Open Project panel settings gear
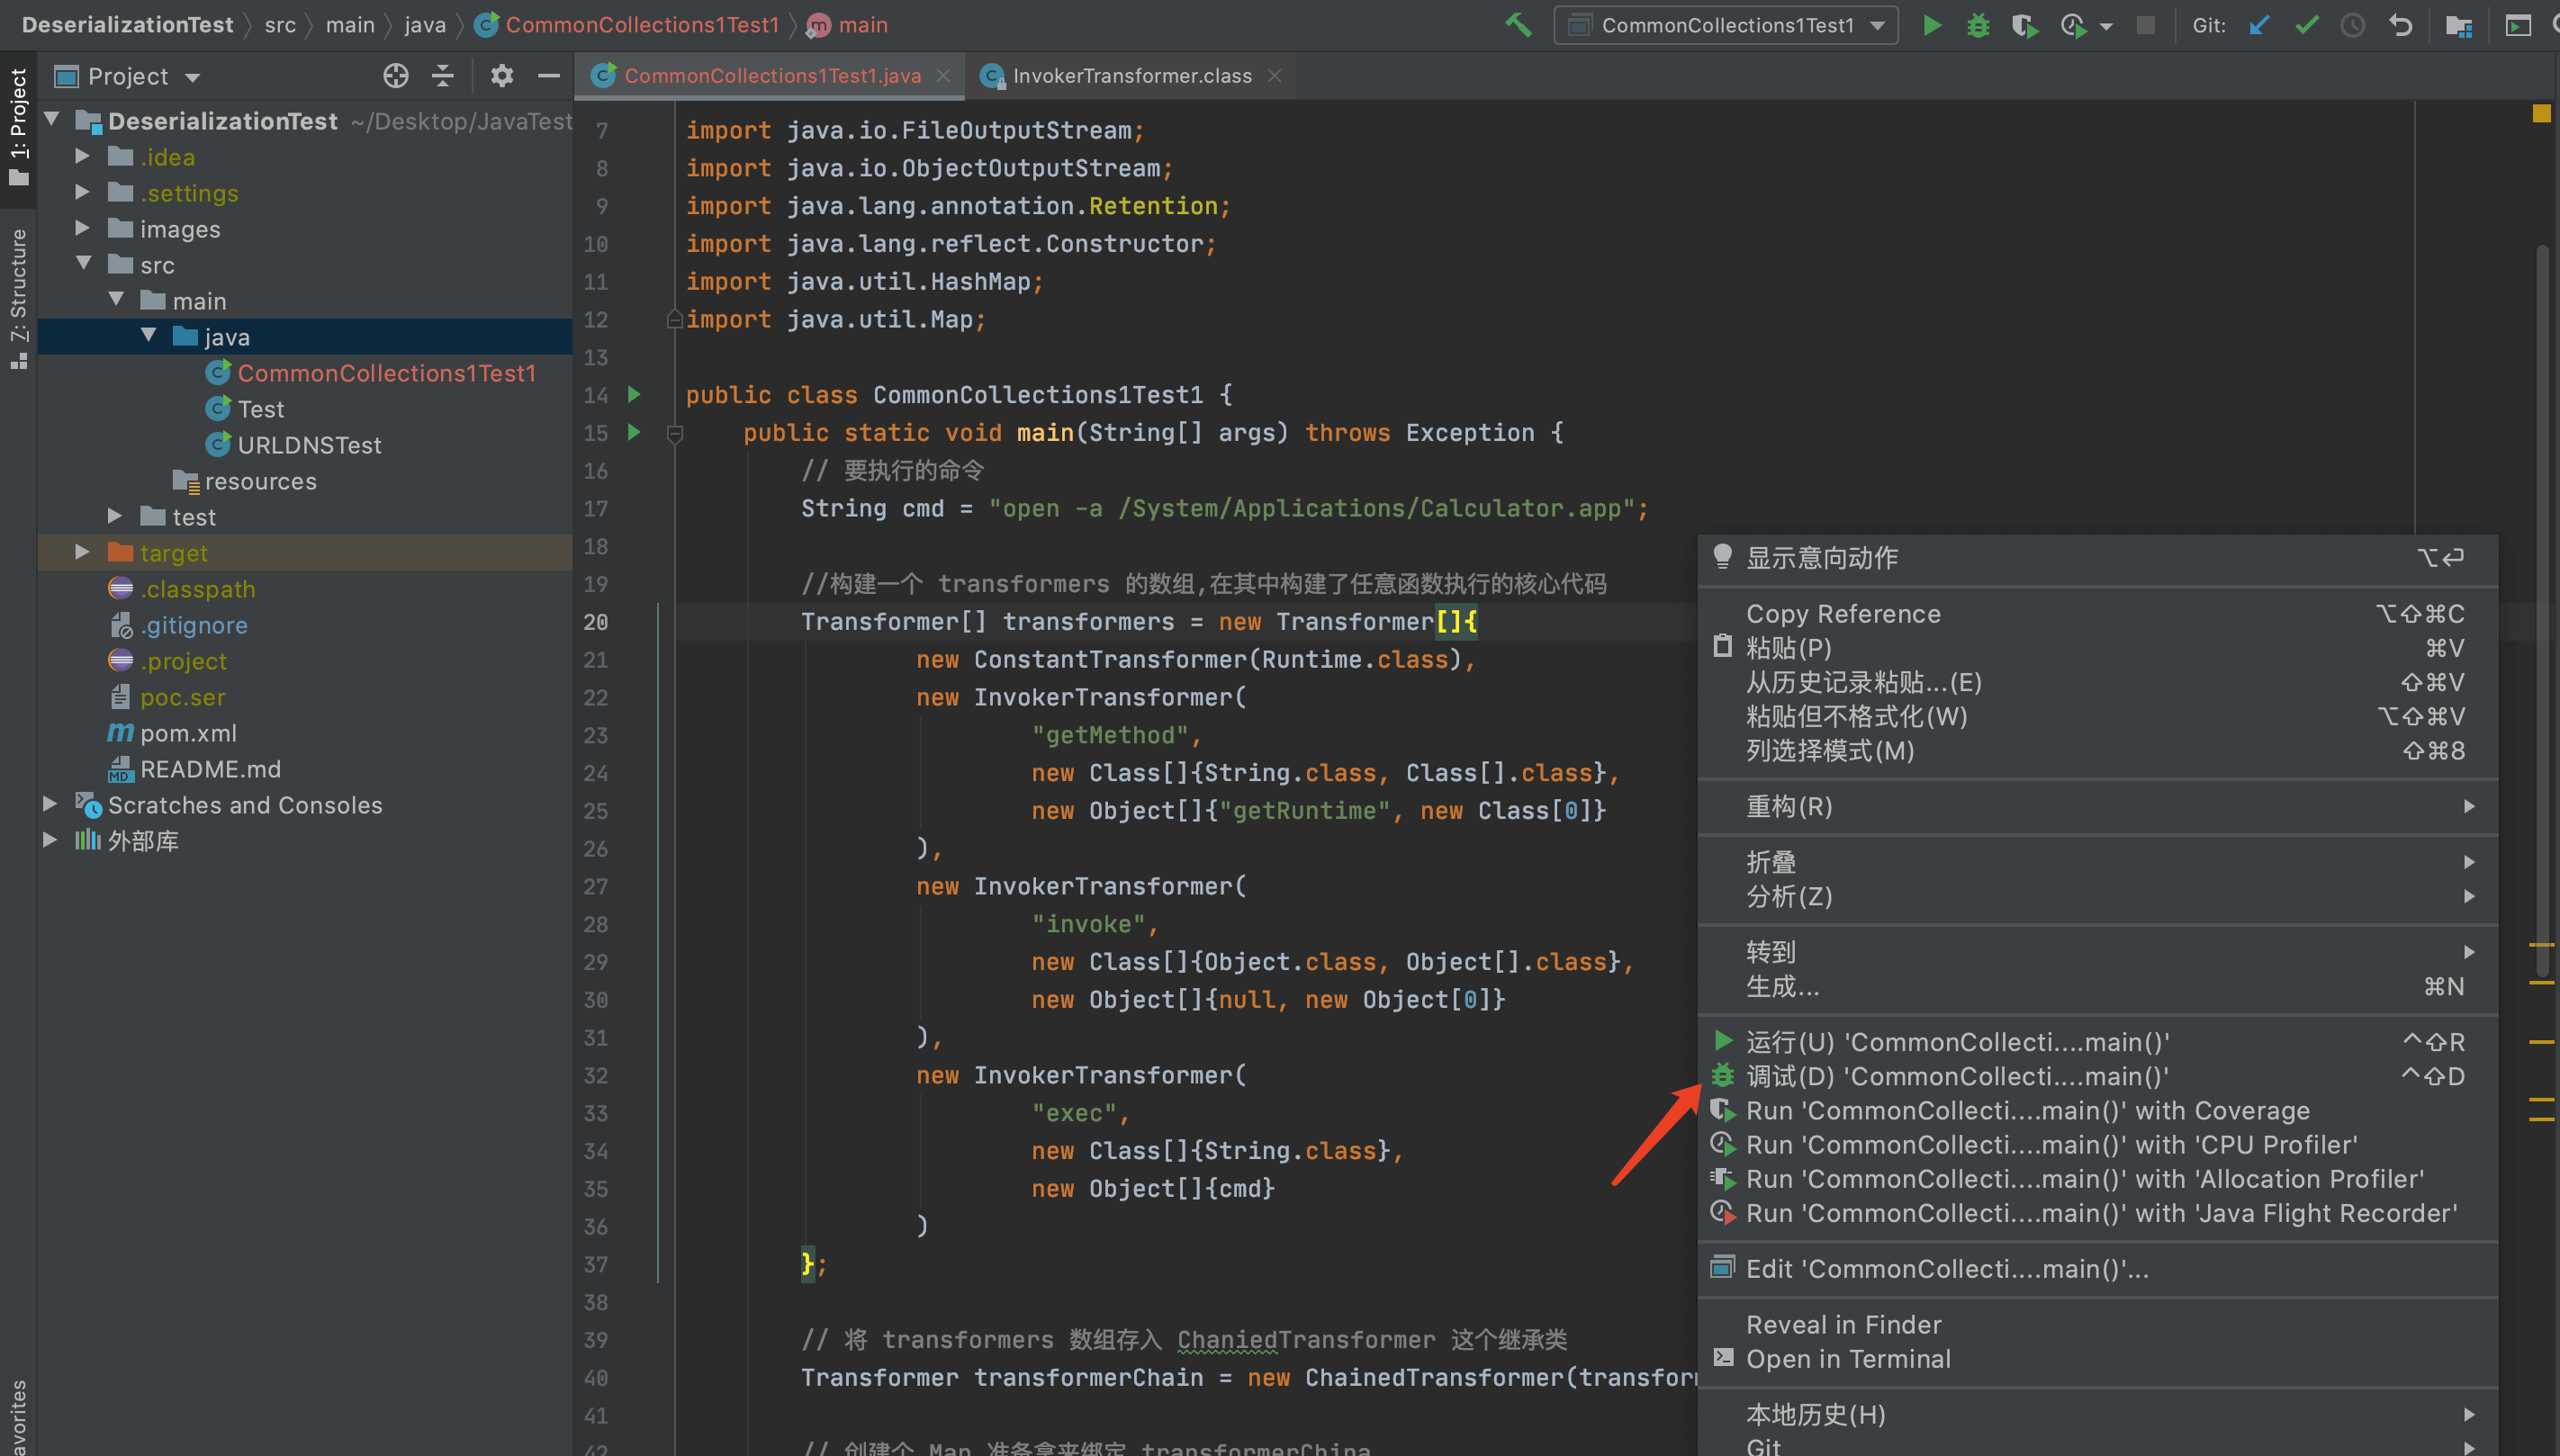 click(502, 76)
